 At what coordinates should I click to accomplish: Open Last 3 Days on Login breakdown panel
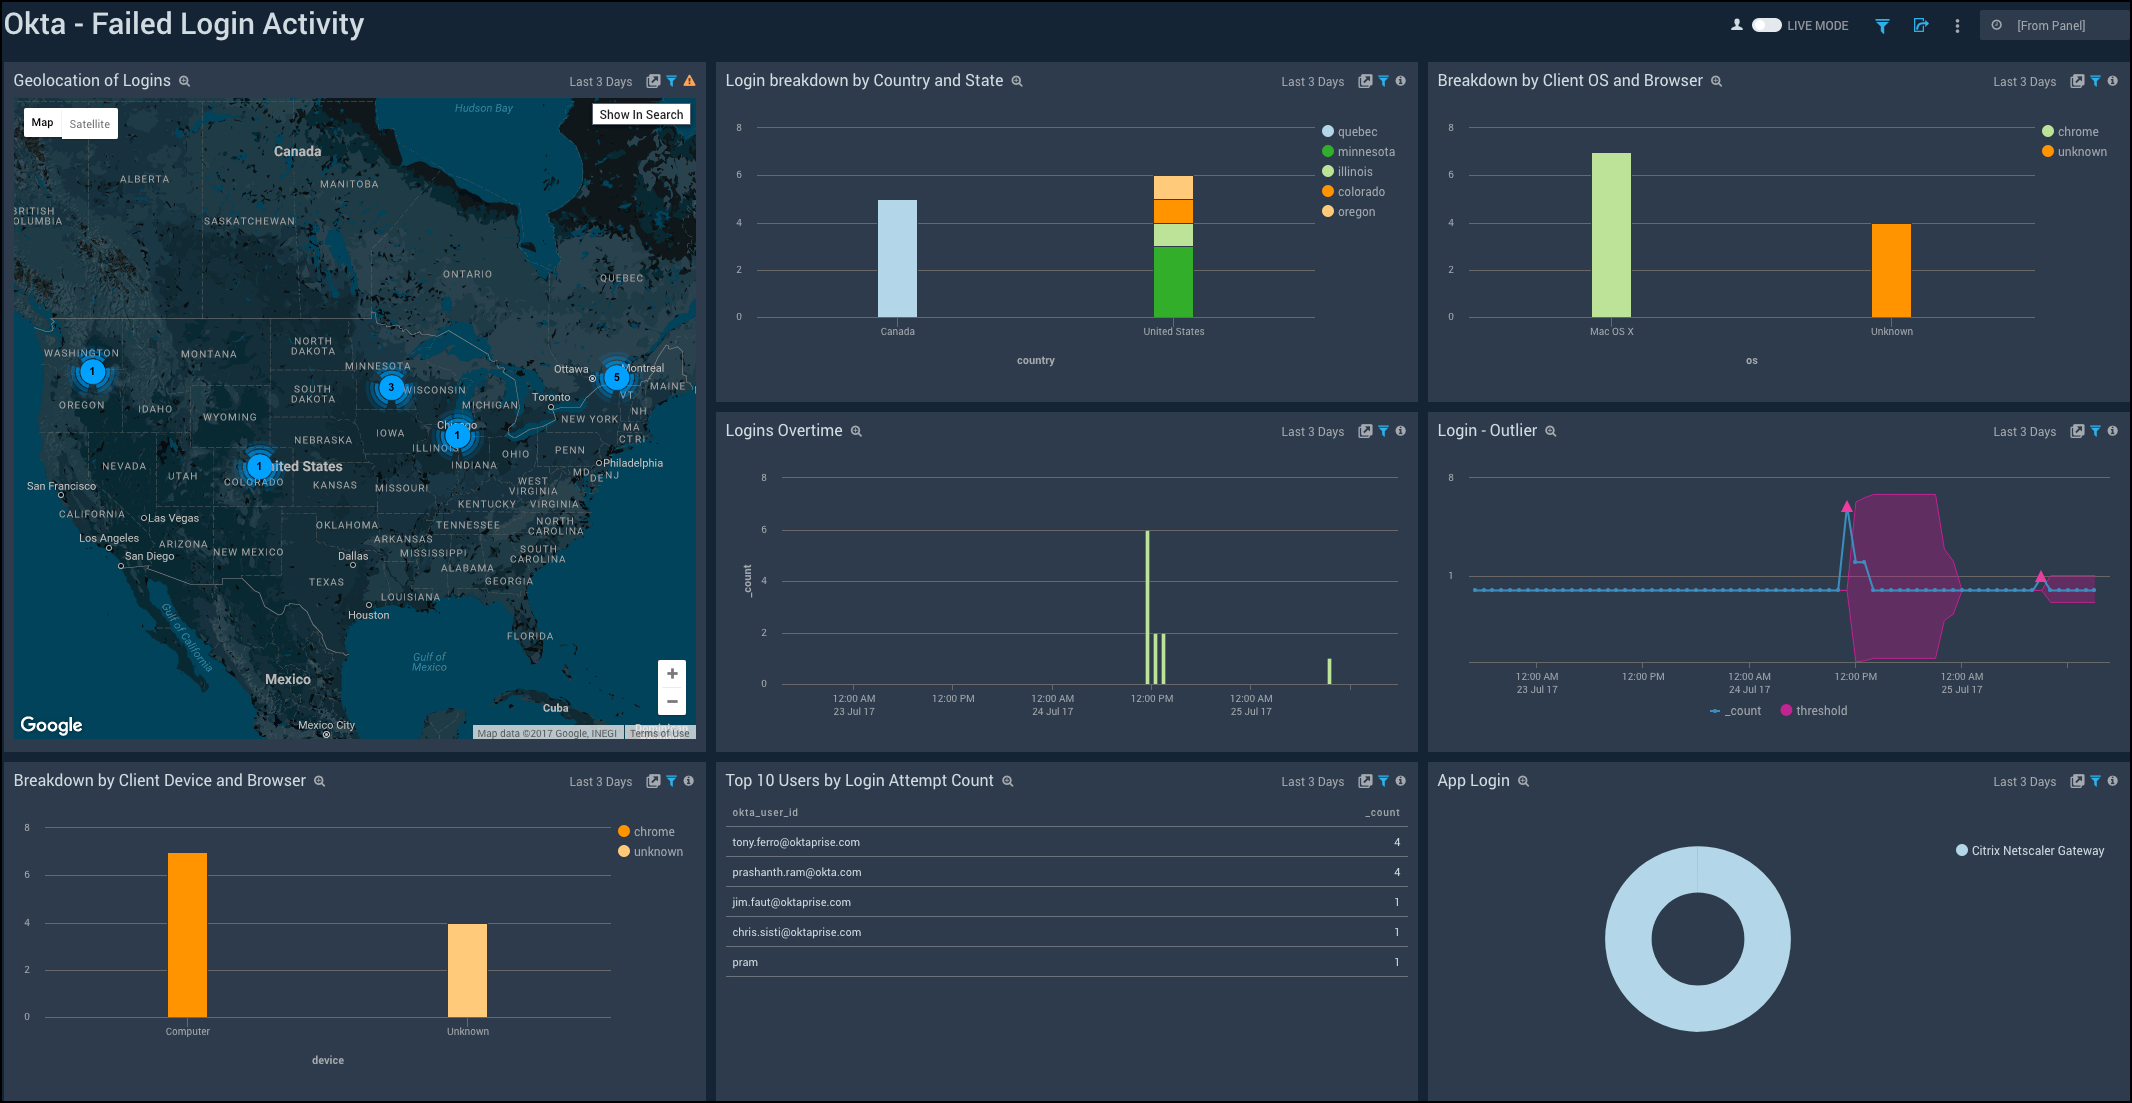1312,81
